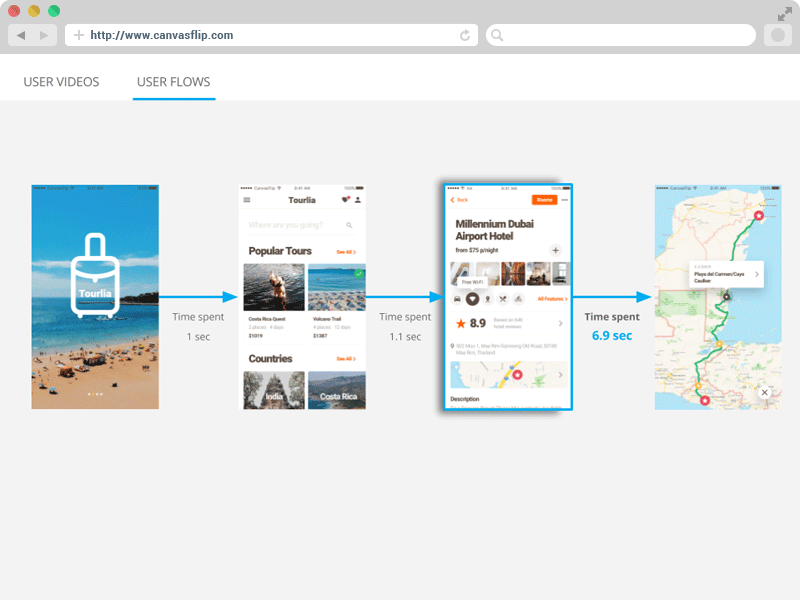Image resolution: width=800 pixels, height=600 pixels.
Task: Open See All next to Popular Tours
Action: 346,252
